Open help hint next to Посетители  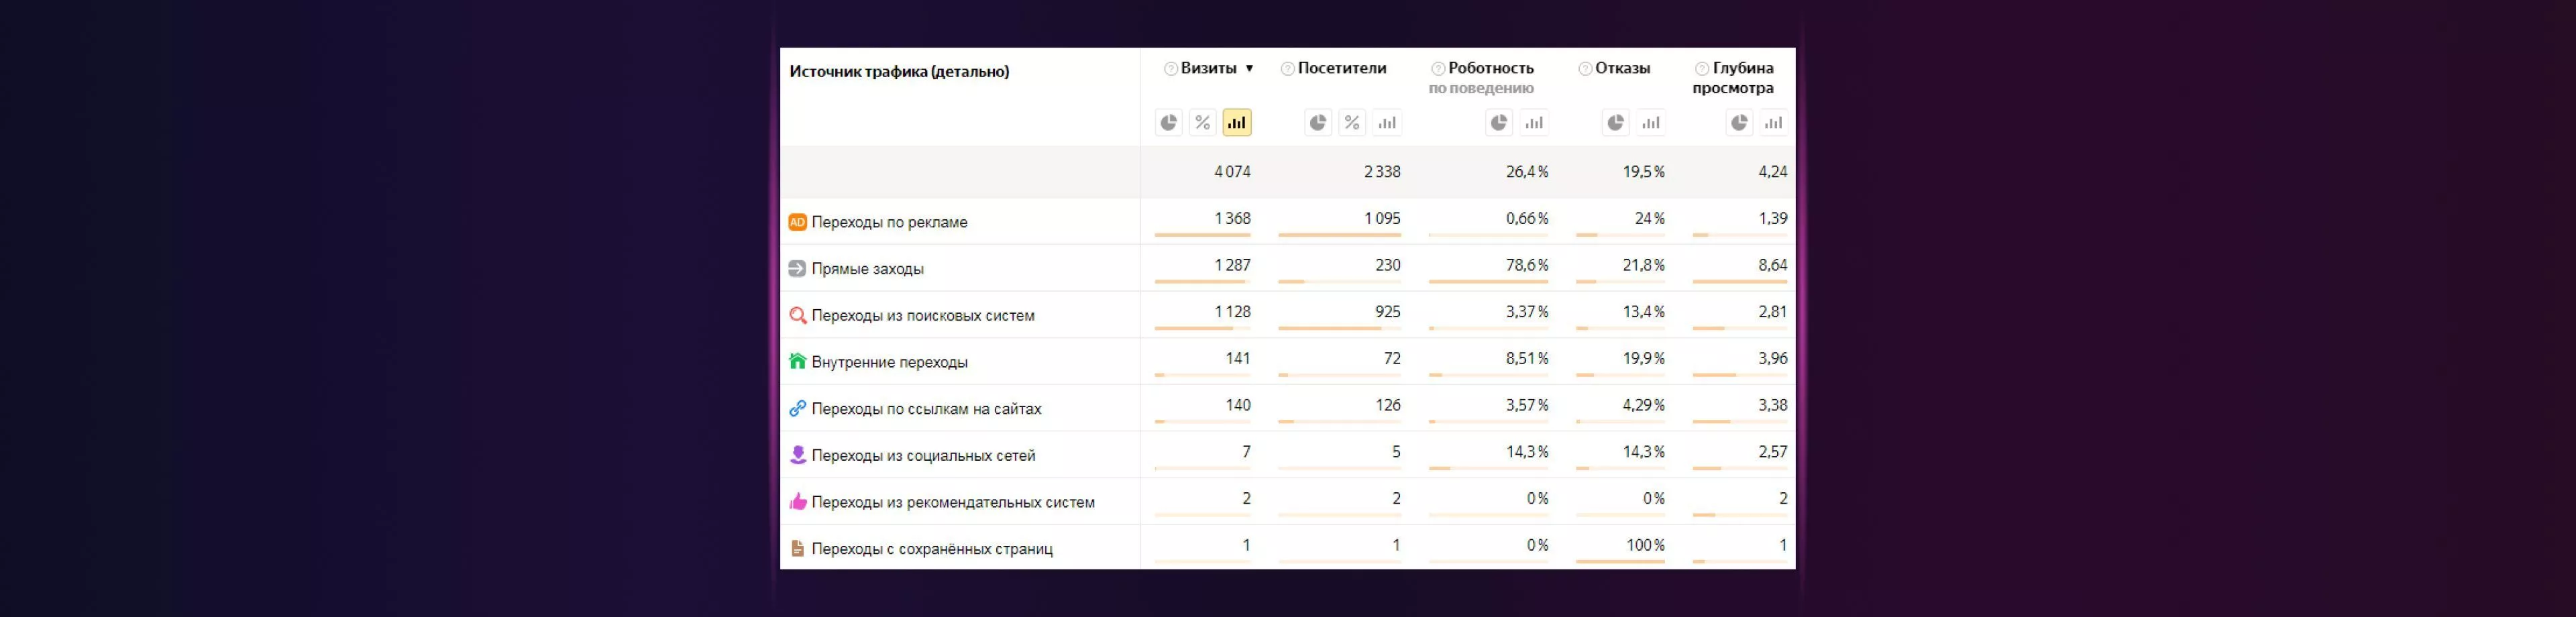click(x=1287, y=69)
